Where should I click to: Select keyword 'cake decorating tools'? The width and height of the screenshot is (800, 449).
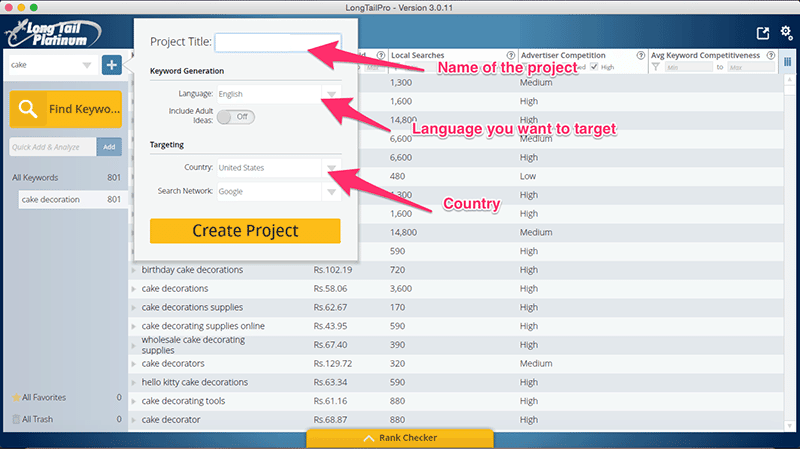pyautogui.click(x=183, y=401)
